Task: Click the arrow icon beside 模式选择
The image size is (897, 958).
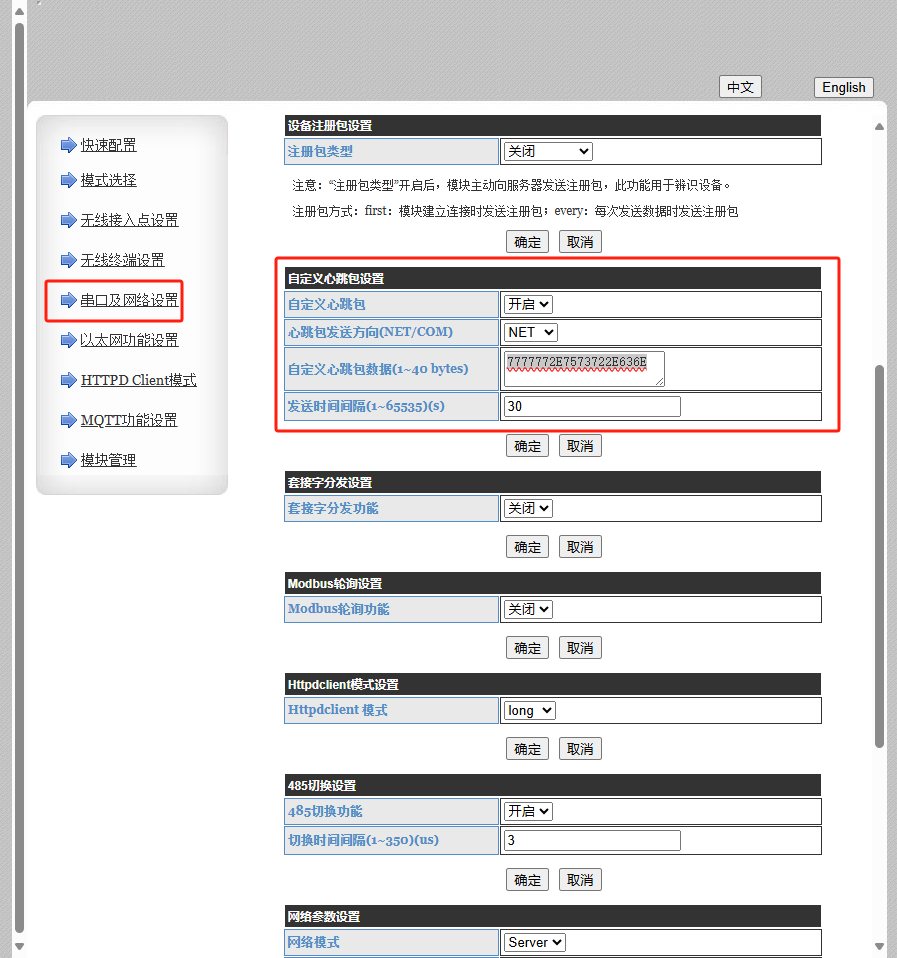Action: tap(68, 180)
